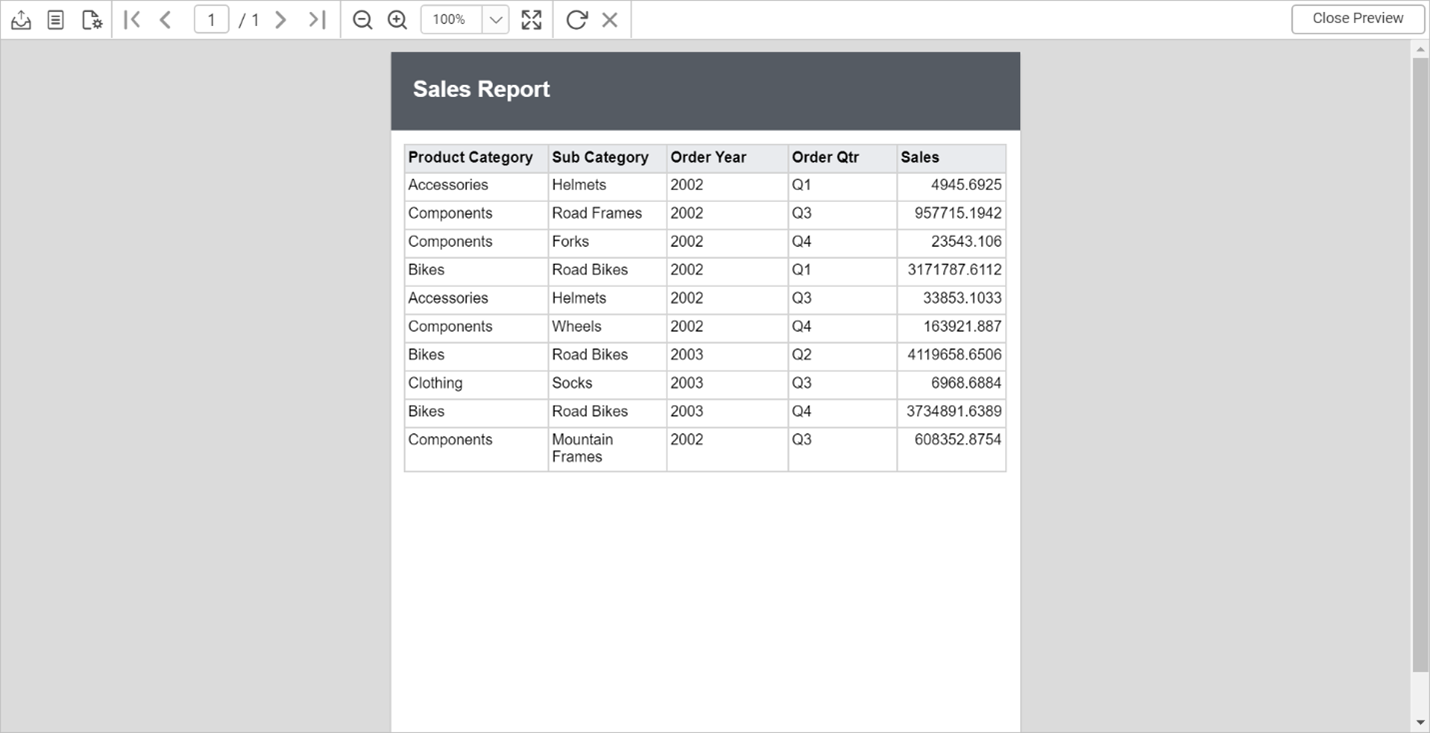Click the Product Category column header
The image size is (1430, 733).
click(x=469, y=157)
